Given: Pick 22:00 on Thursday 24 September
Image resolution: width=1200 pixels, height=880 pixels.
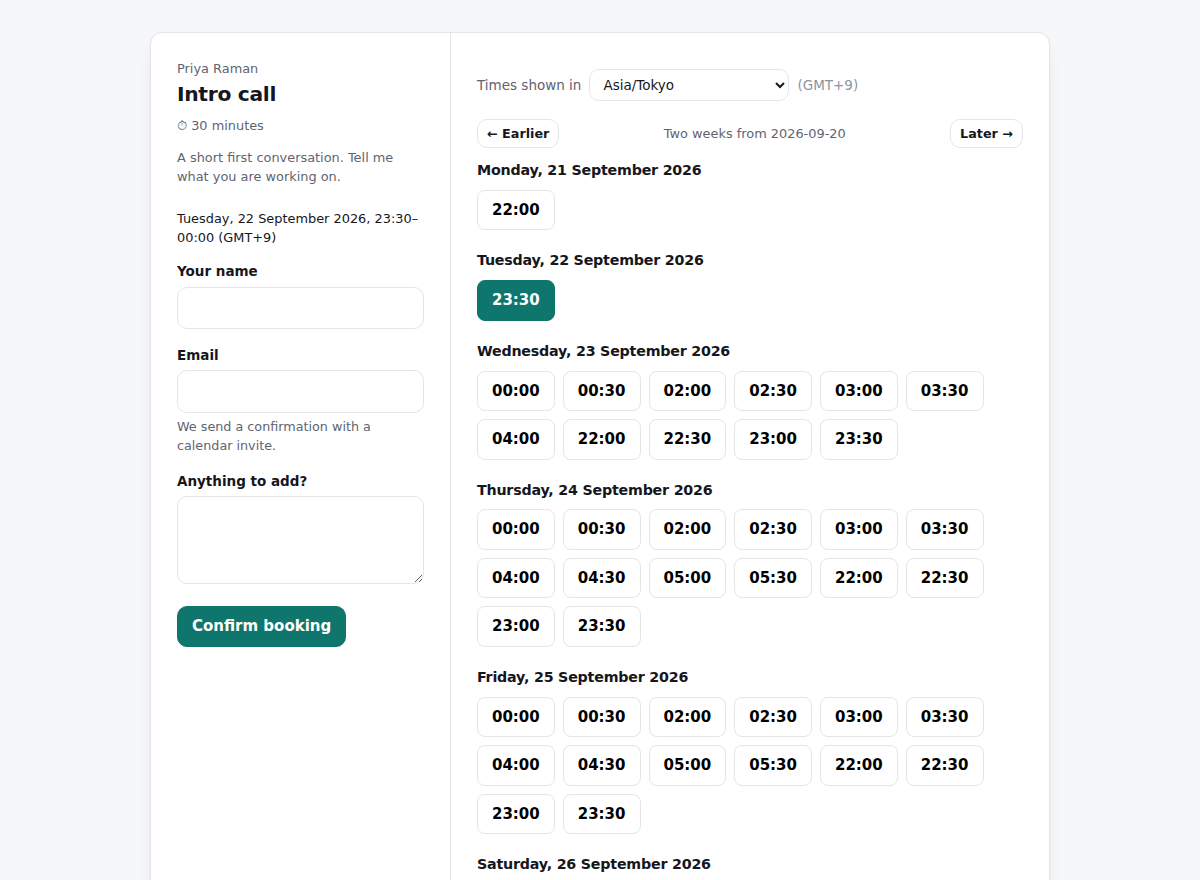Looking at the screenshot, I should coord(859,578).
